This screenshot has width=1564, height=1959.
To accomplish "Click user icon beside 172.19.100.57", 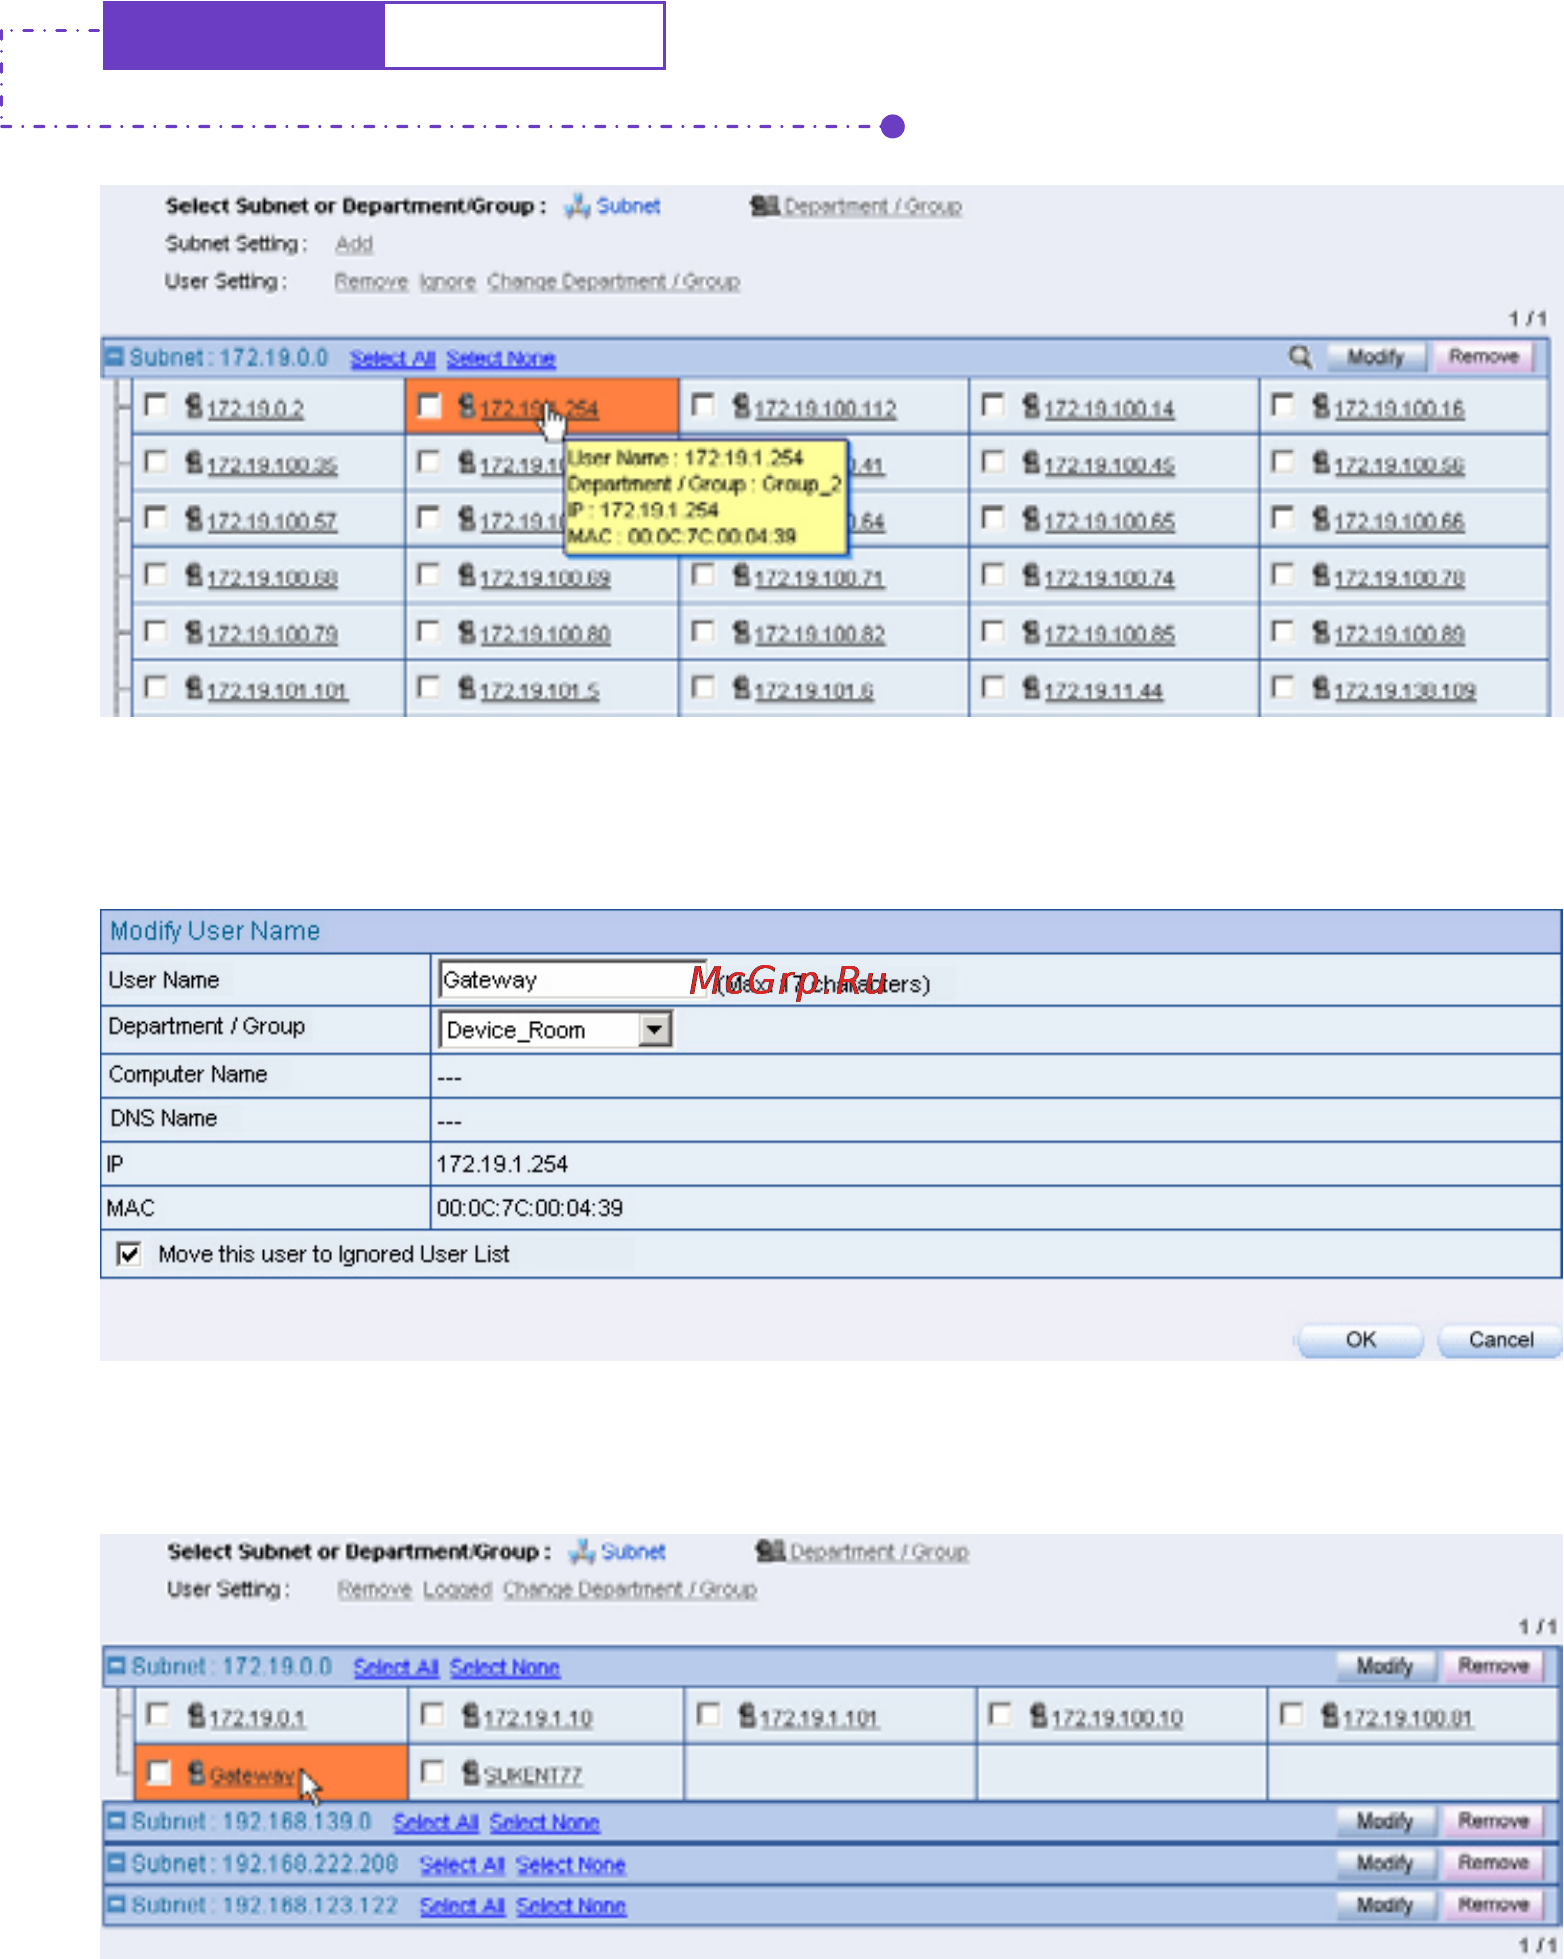I will 194,519.
